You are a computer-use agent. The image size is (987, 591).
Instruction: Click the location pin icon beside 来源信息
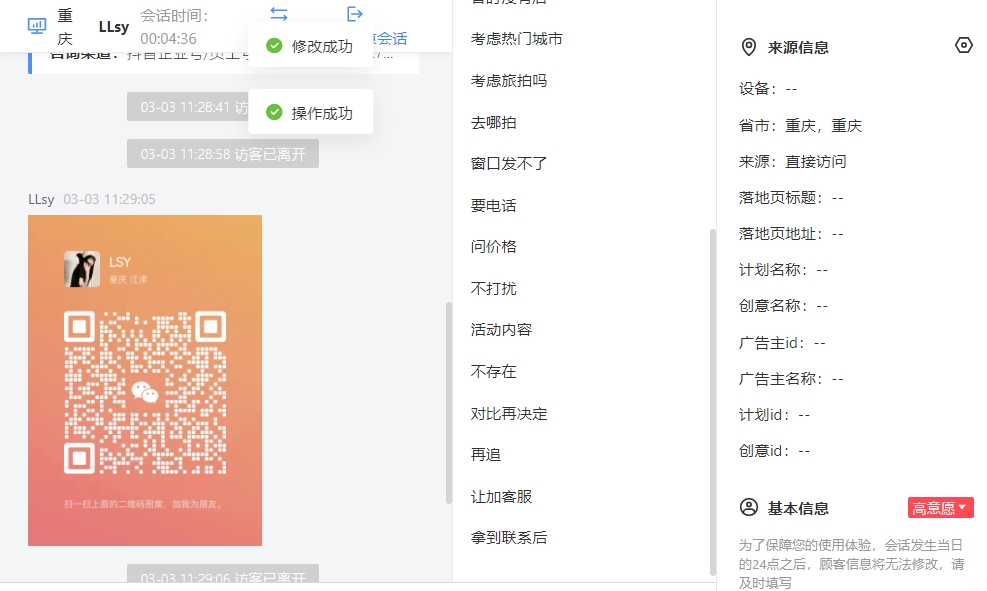pos(748,47)
